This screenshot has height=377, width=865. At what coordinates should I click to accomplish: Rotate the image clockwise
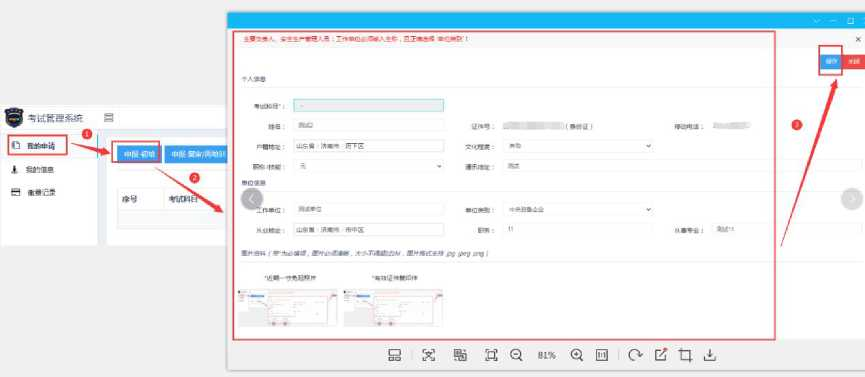(636, 355)
